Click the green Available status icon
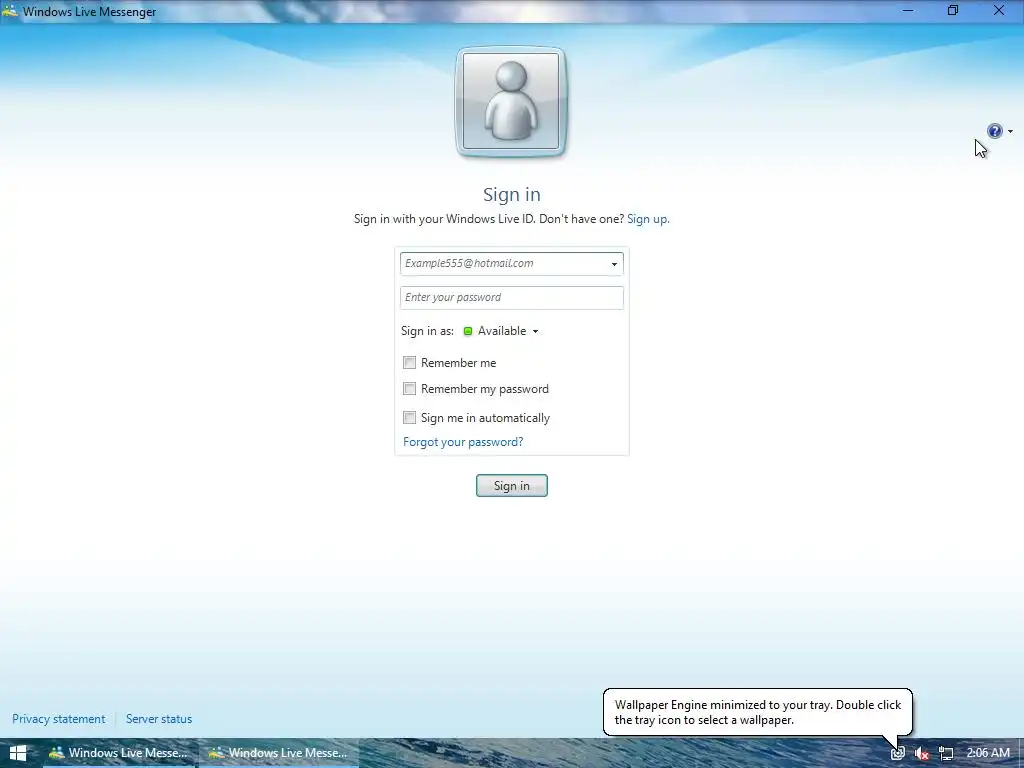 coord(468,331)
